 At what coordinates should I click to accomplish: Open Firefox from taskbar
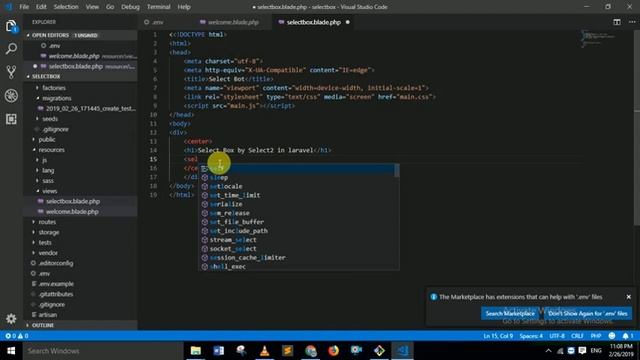tap(333, 351)
